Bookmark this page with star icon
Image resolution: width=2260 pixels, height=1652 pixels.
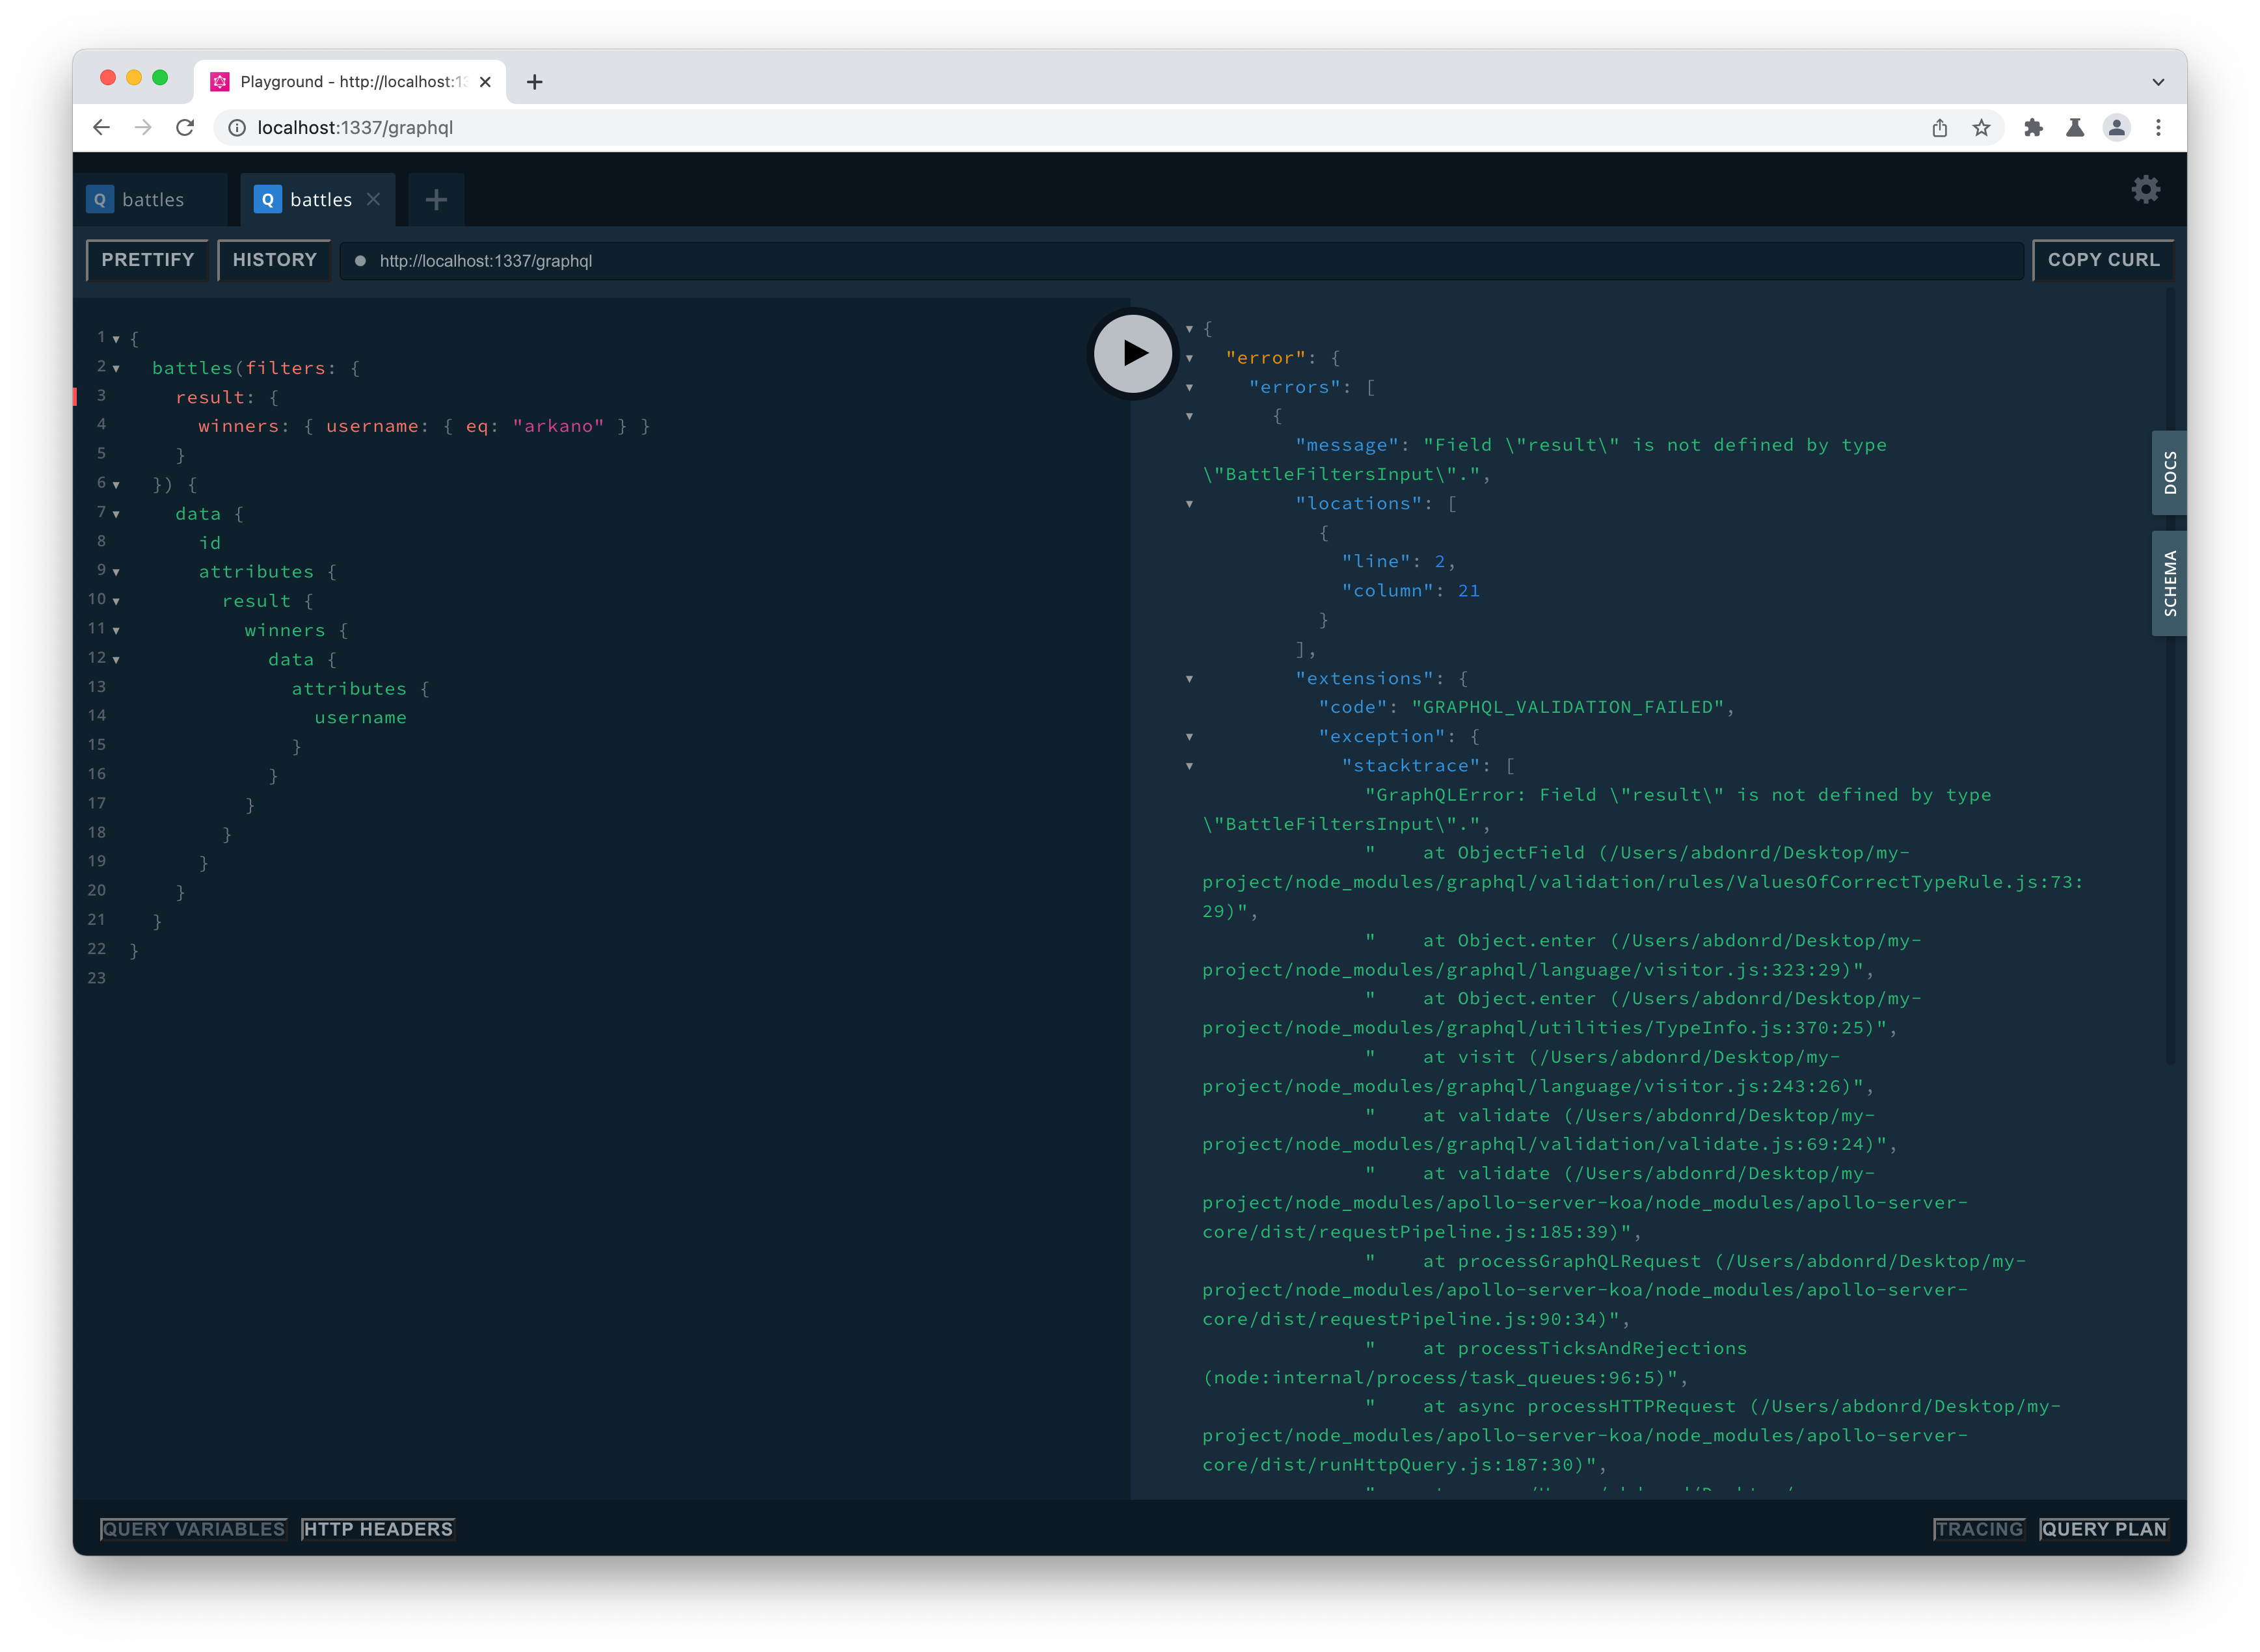pyautogui.click(x=1981, y=127)
